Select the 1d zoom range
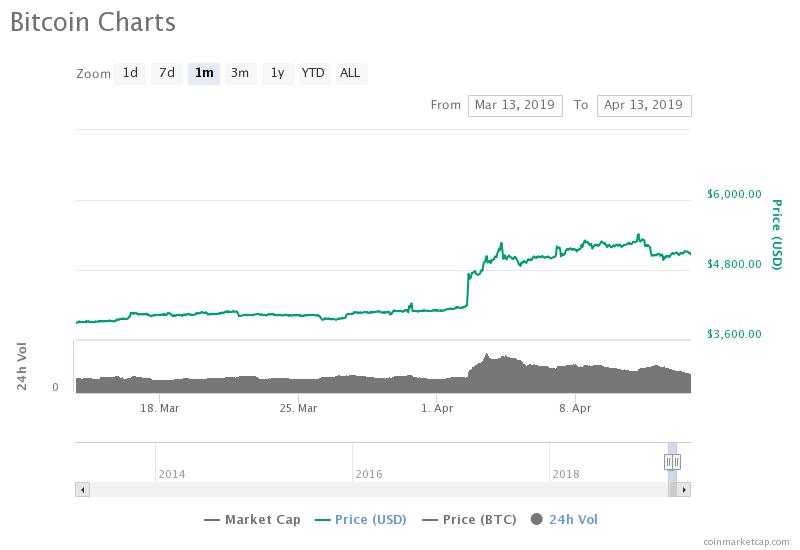Viewport: 800px width, 550px height. pyautogui.click(x=130, y=73)
